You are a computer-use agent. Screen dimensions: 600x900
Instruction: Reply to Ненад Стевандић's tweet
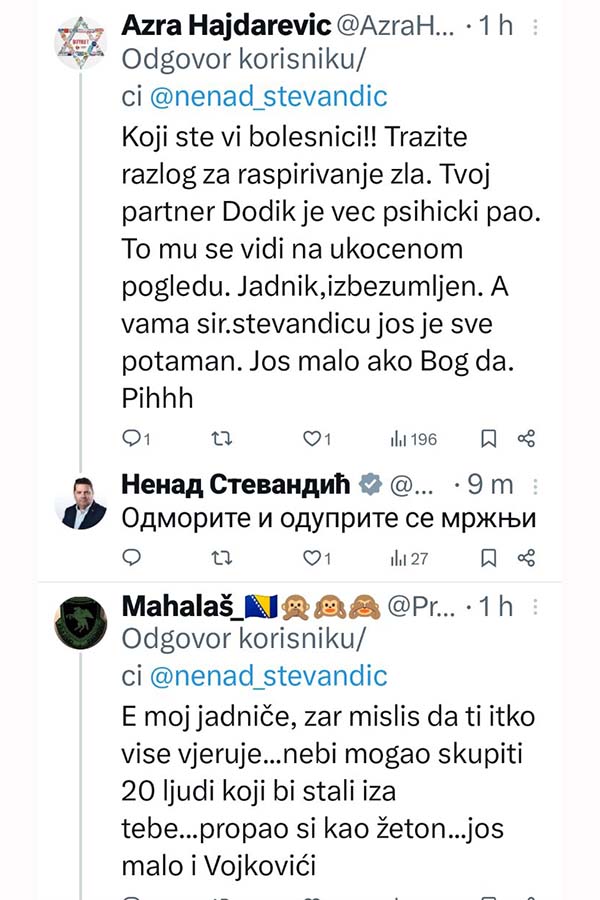point(131,557)
